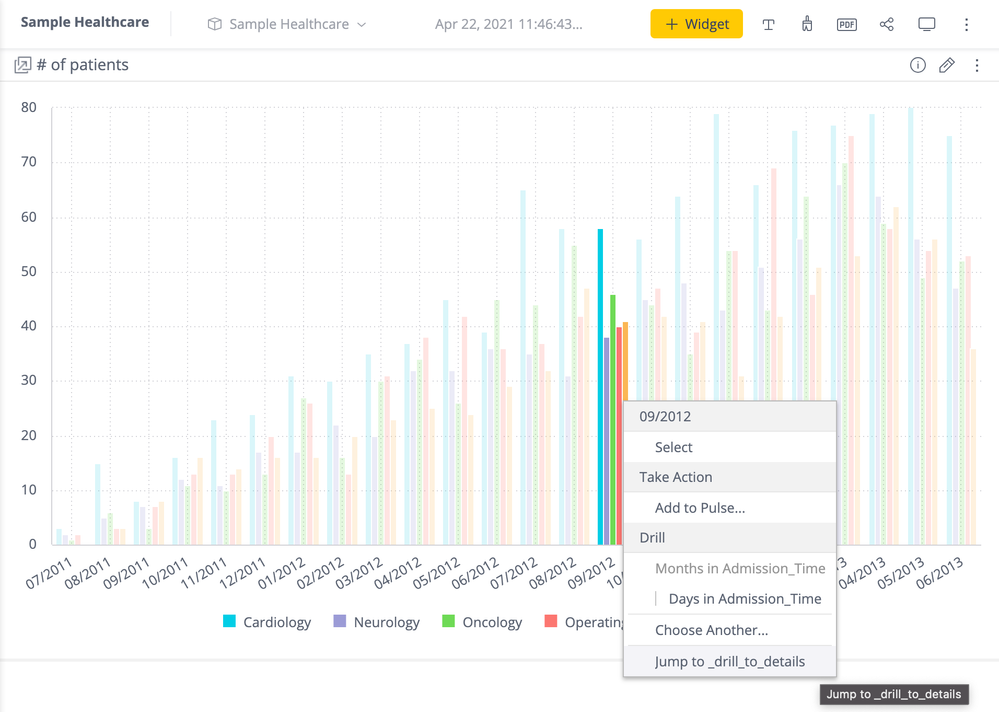Toggle the Cardiology series in the legend
The height and width of the screenshot is (712, 999).
point(277,622)
